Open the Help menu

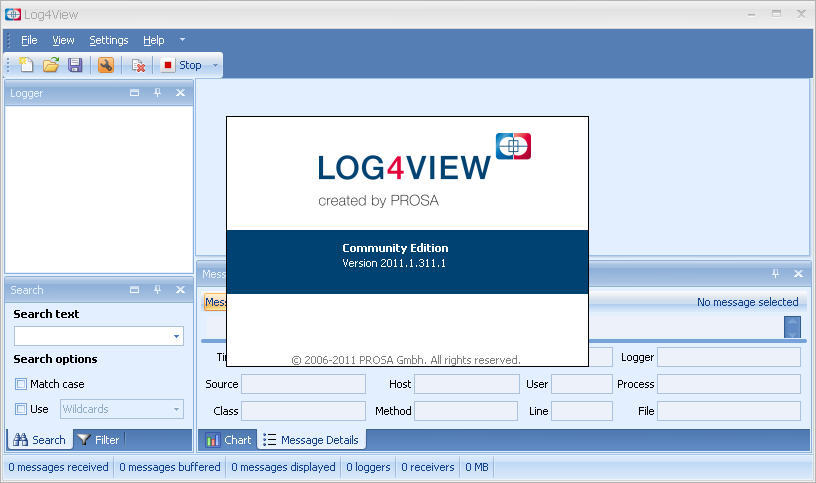pos(154,40)
